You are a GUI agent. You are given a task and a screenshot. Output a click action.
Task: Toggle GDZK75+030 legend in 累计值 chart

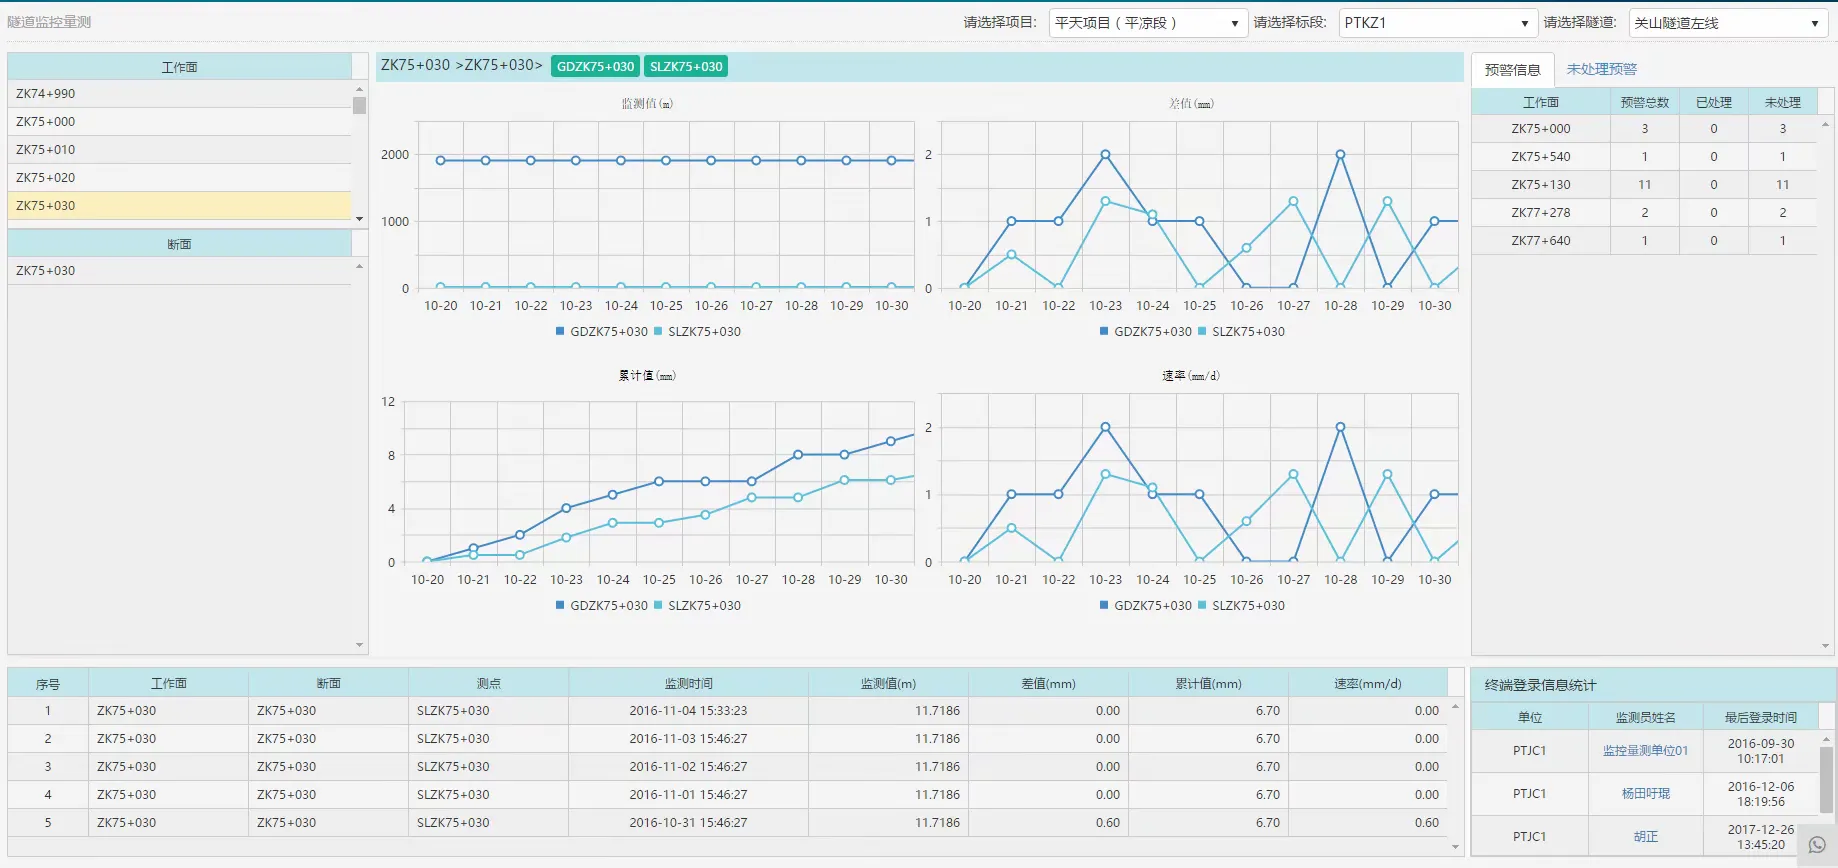601,606
